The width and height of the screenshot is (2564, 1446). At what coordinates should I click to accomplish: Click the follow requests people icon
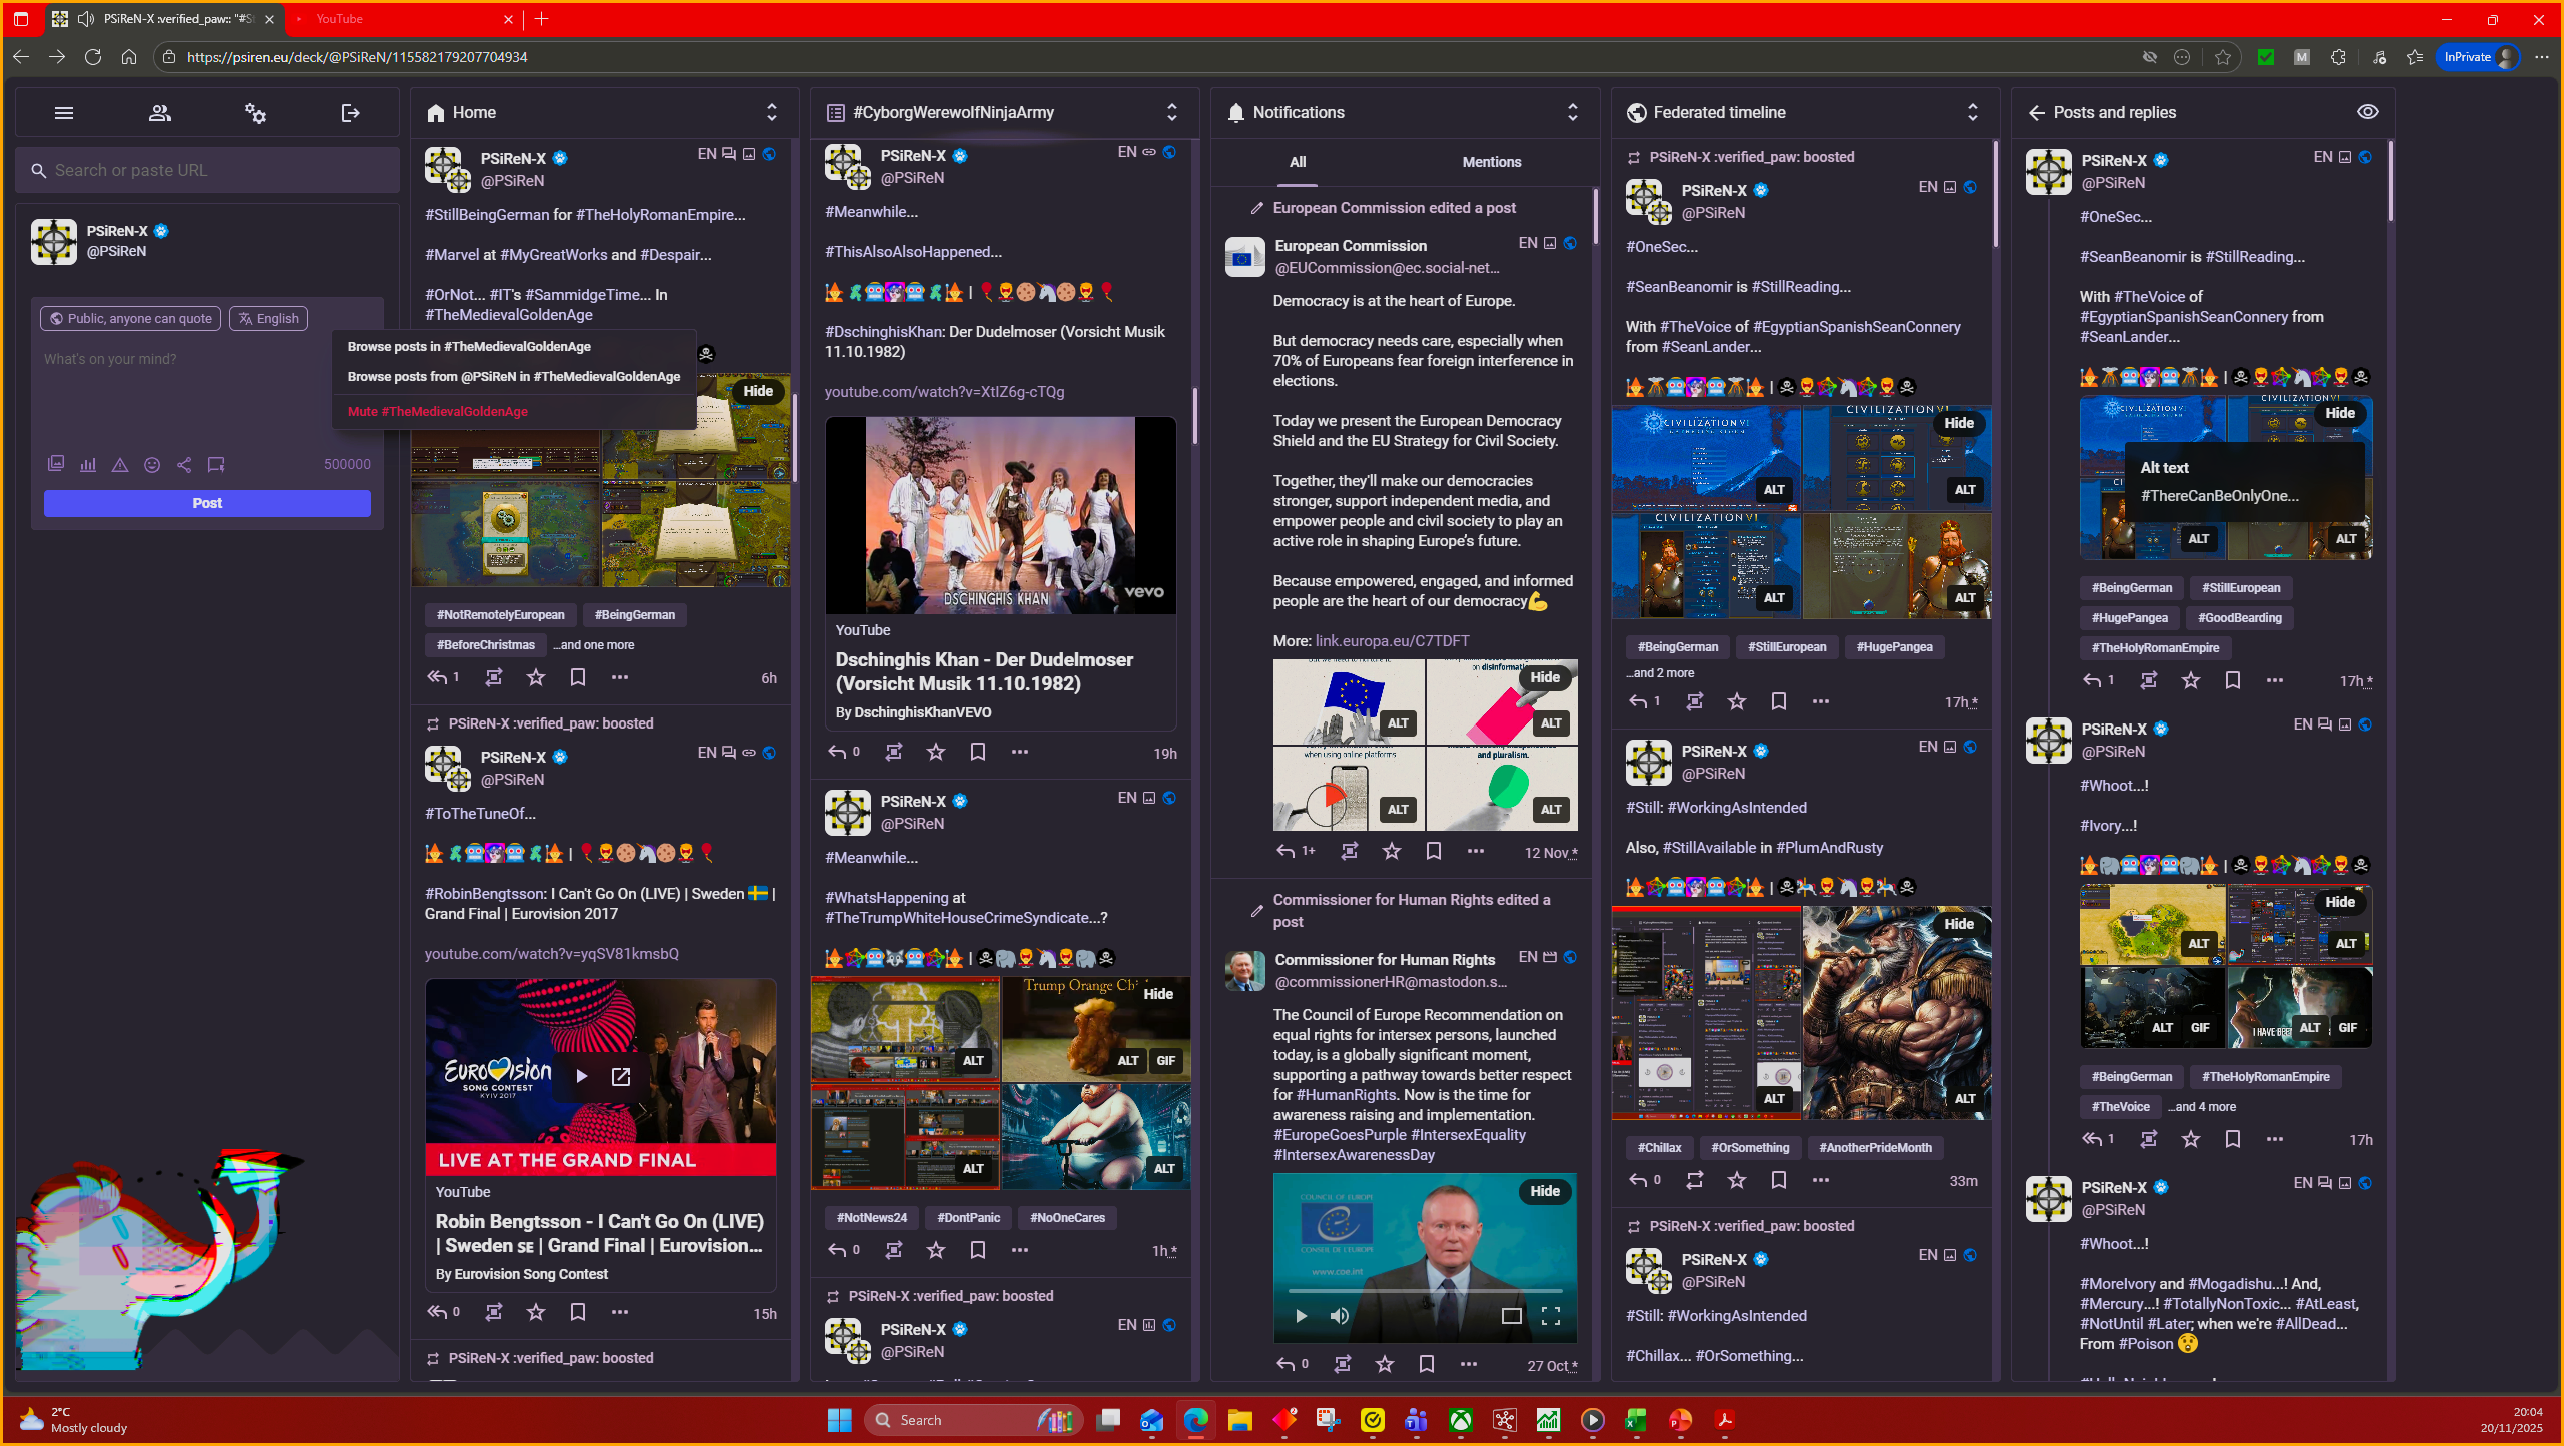pyautogui.click(x=160, y=113)
